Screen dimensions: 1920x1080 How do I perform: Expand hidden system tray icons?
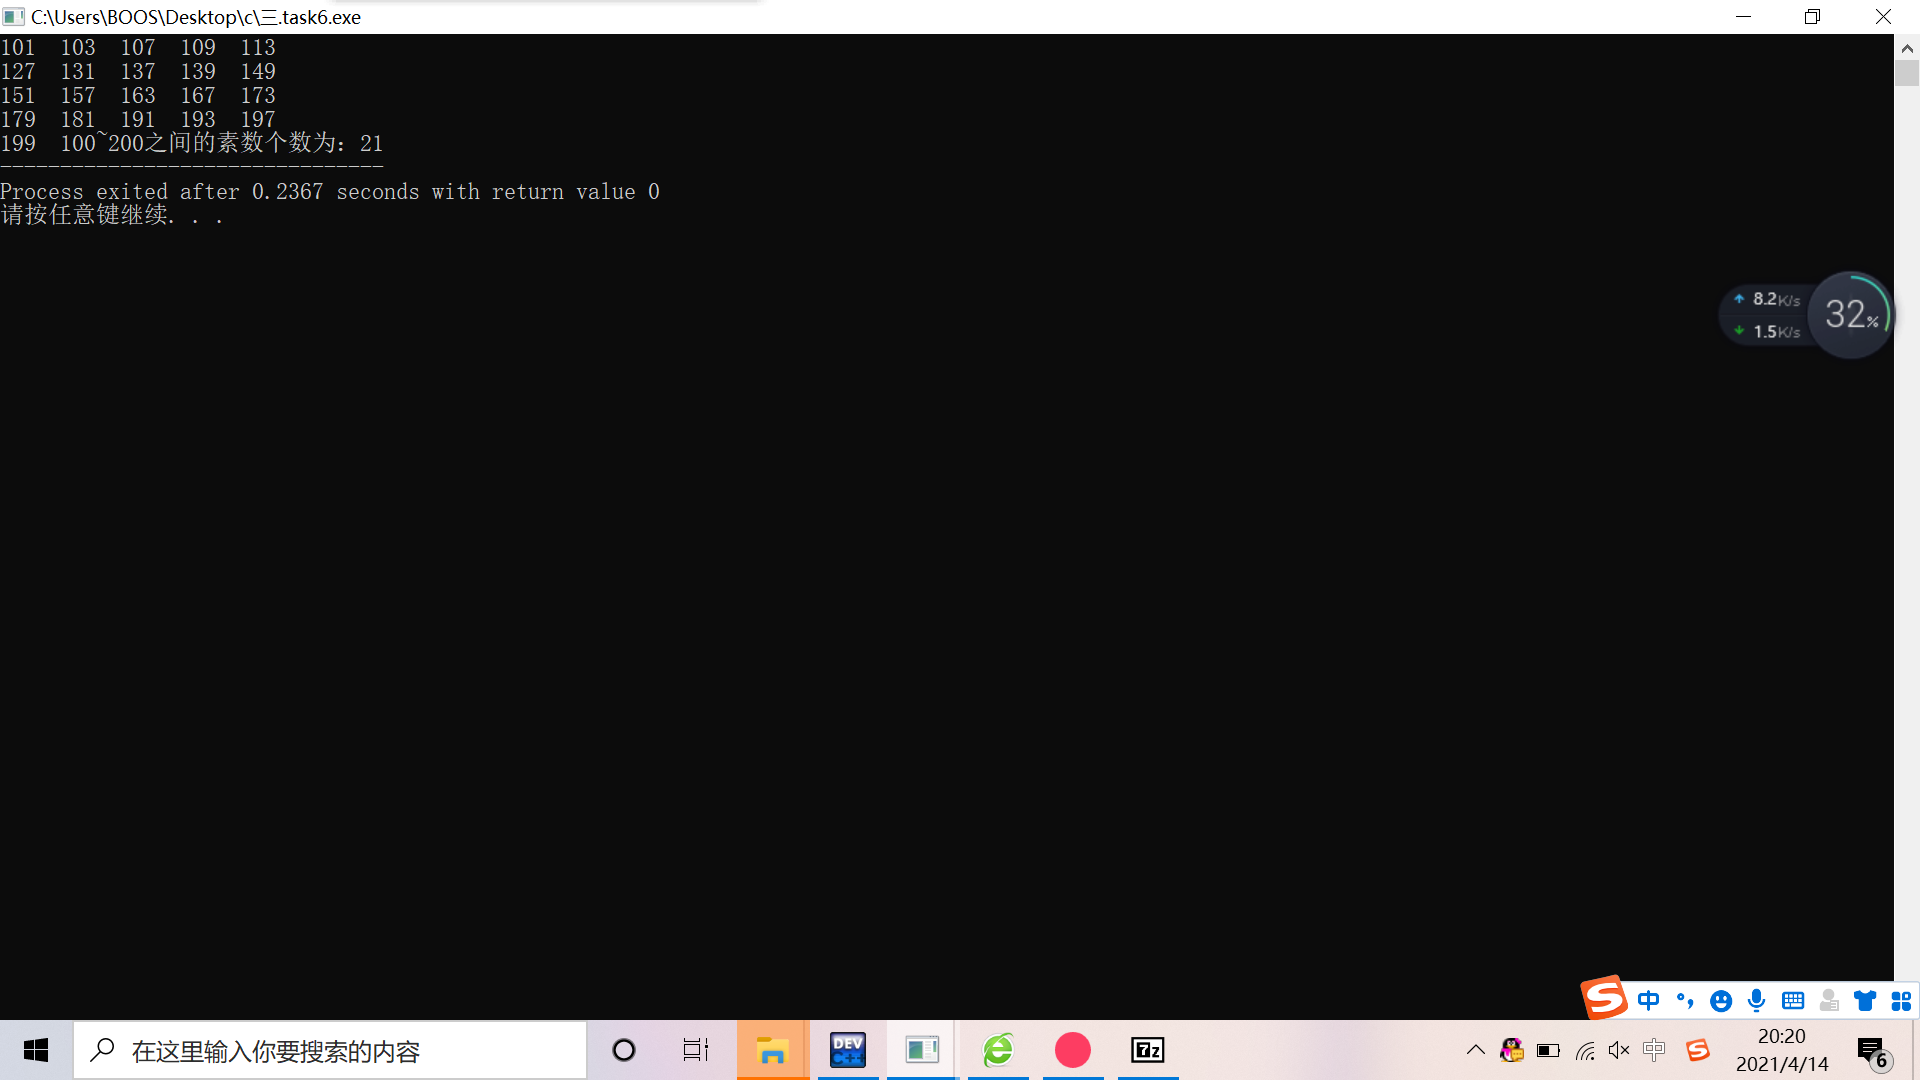pyautogui.click(x=1475, y=1050)
